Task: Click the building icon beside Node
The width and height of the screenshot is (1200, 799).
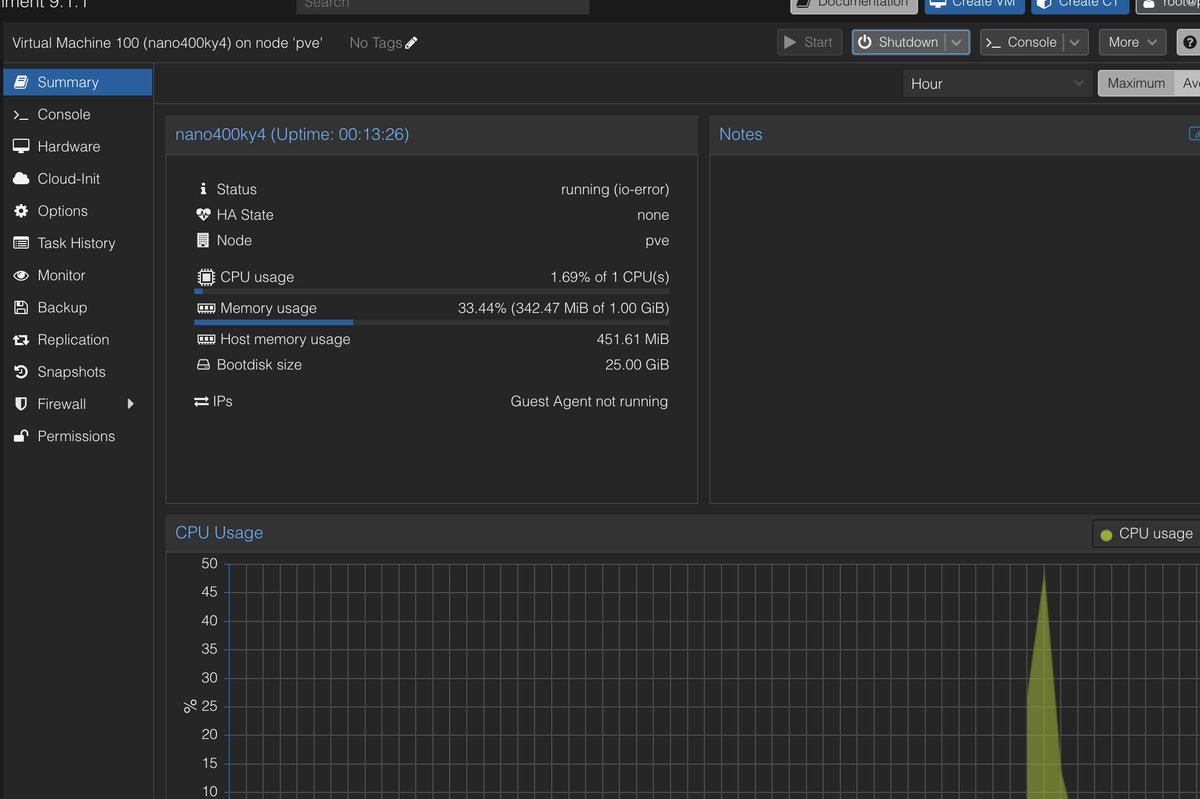Action: [203, 240]
